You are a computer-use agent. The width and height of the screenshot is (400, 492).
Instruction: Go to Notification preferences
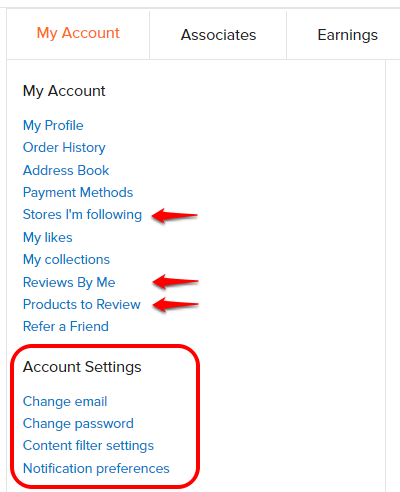(96, 468)
